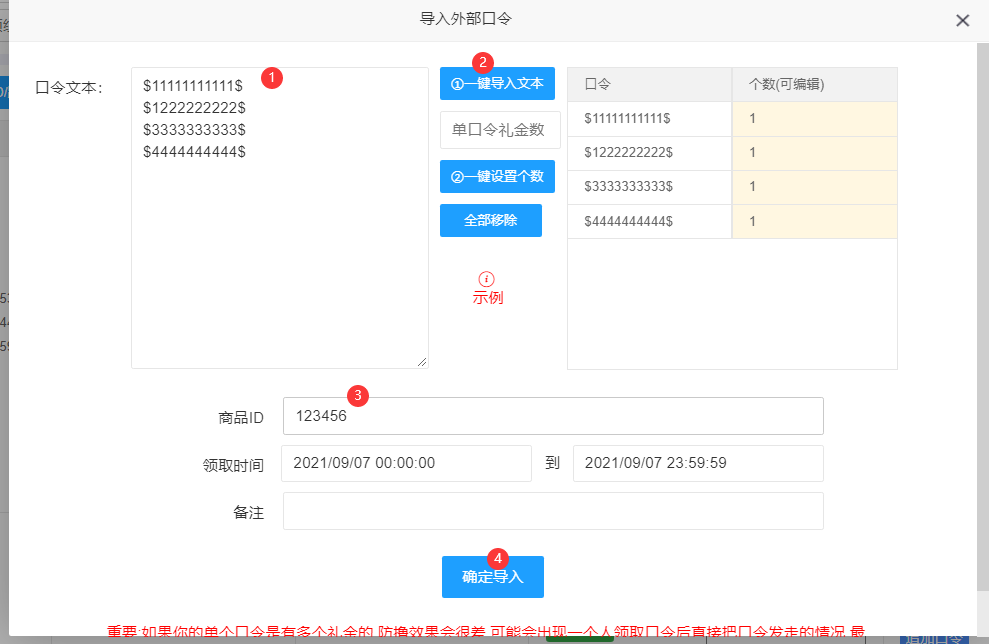Edit the count cell for $4444444444$
Image resolution: width=989 pixels, height=644 pixels.
tap(814, 221)
